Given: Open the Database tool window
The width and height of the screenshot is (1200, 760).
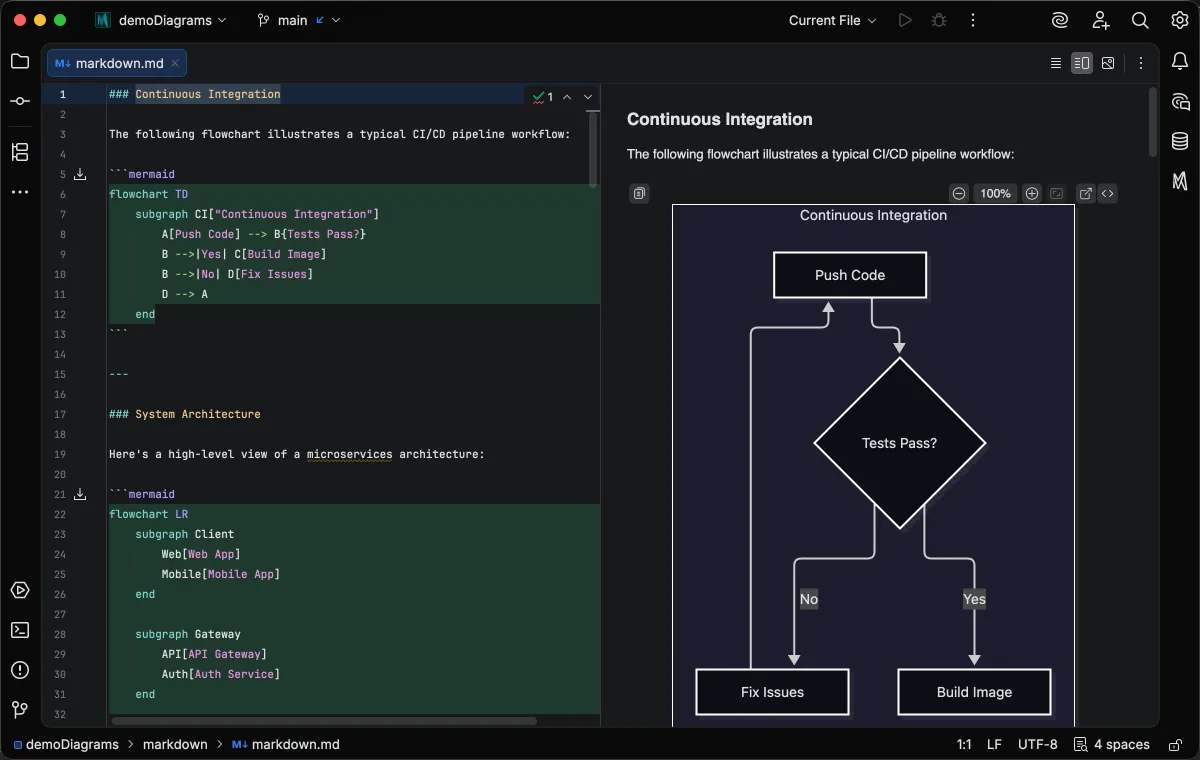Looking at the screenshot, I should click(x=1180, y=141).
